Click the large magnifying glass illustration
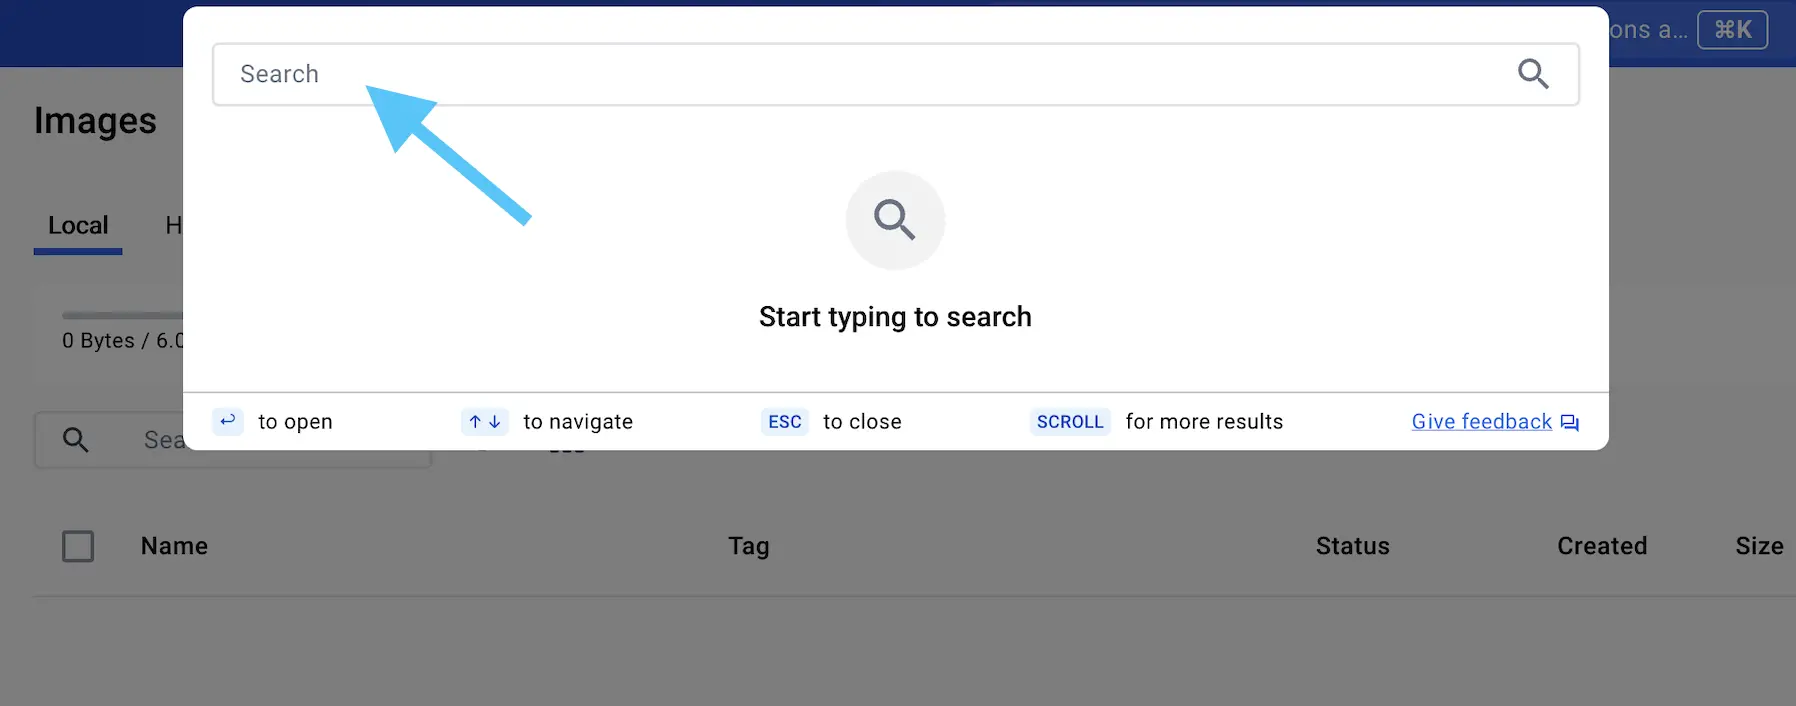Viewport: 1796px width, 706px height. point(894,220)
